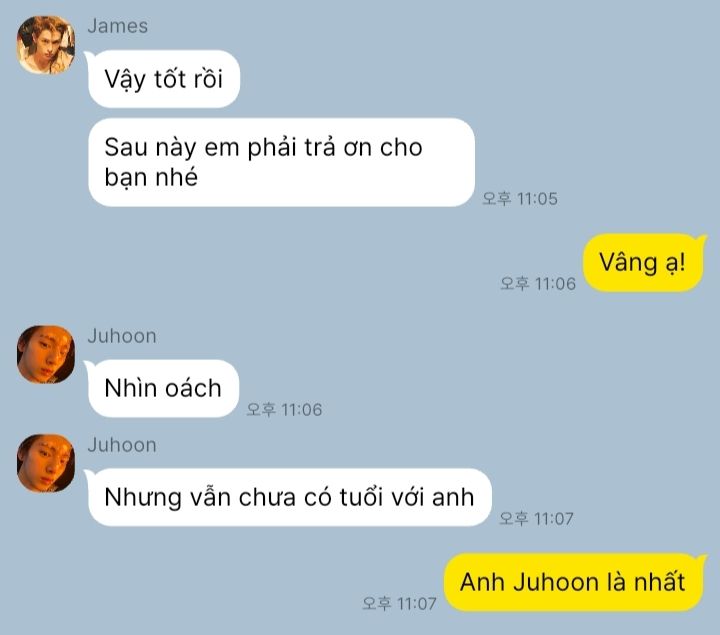Click the word "oách" in Juhoon's message

coord(193,388)
